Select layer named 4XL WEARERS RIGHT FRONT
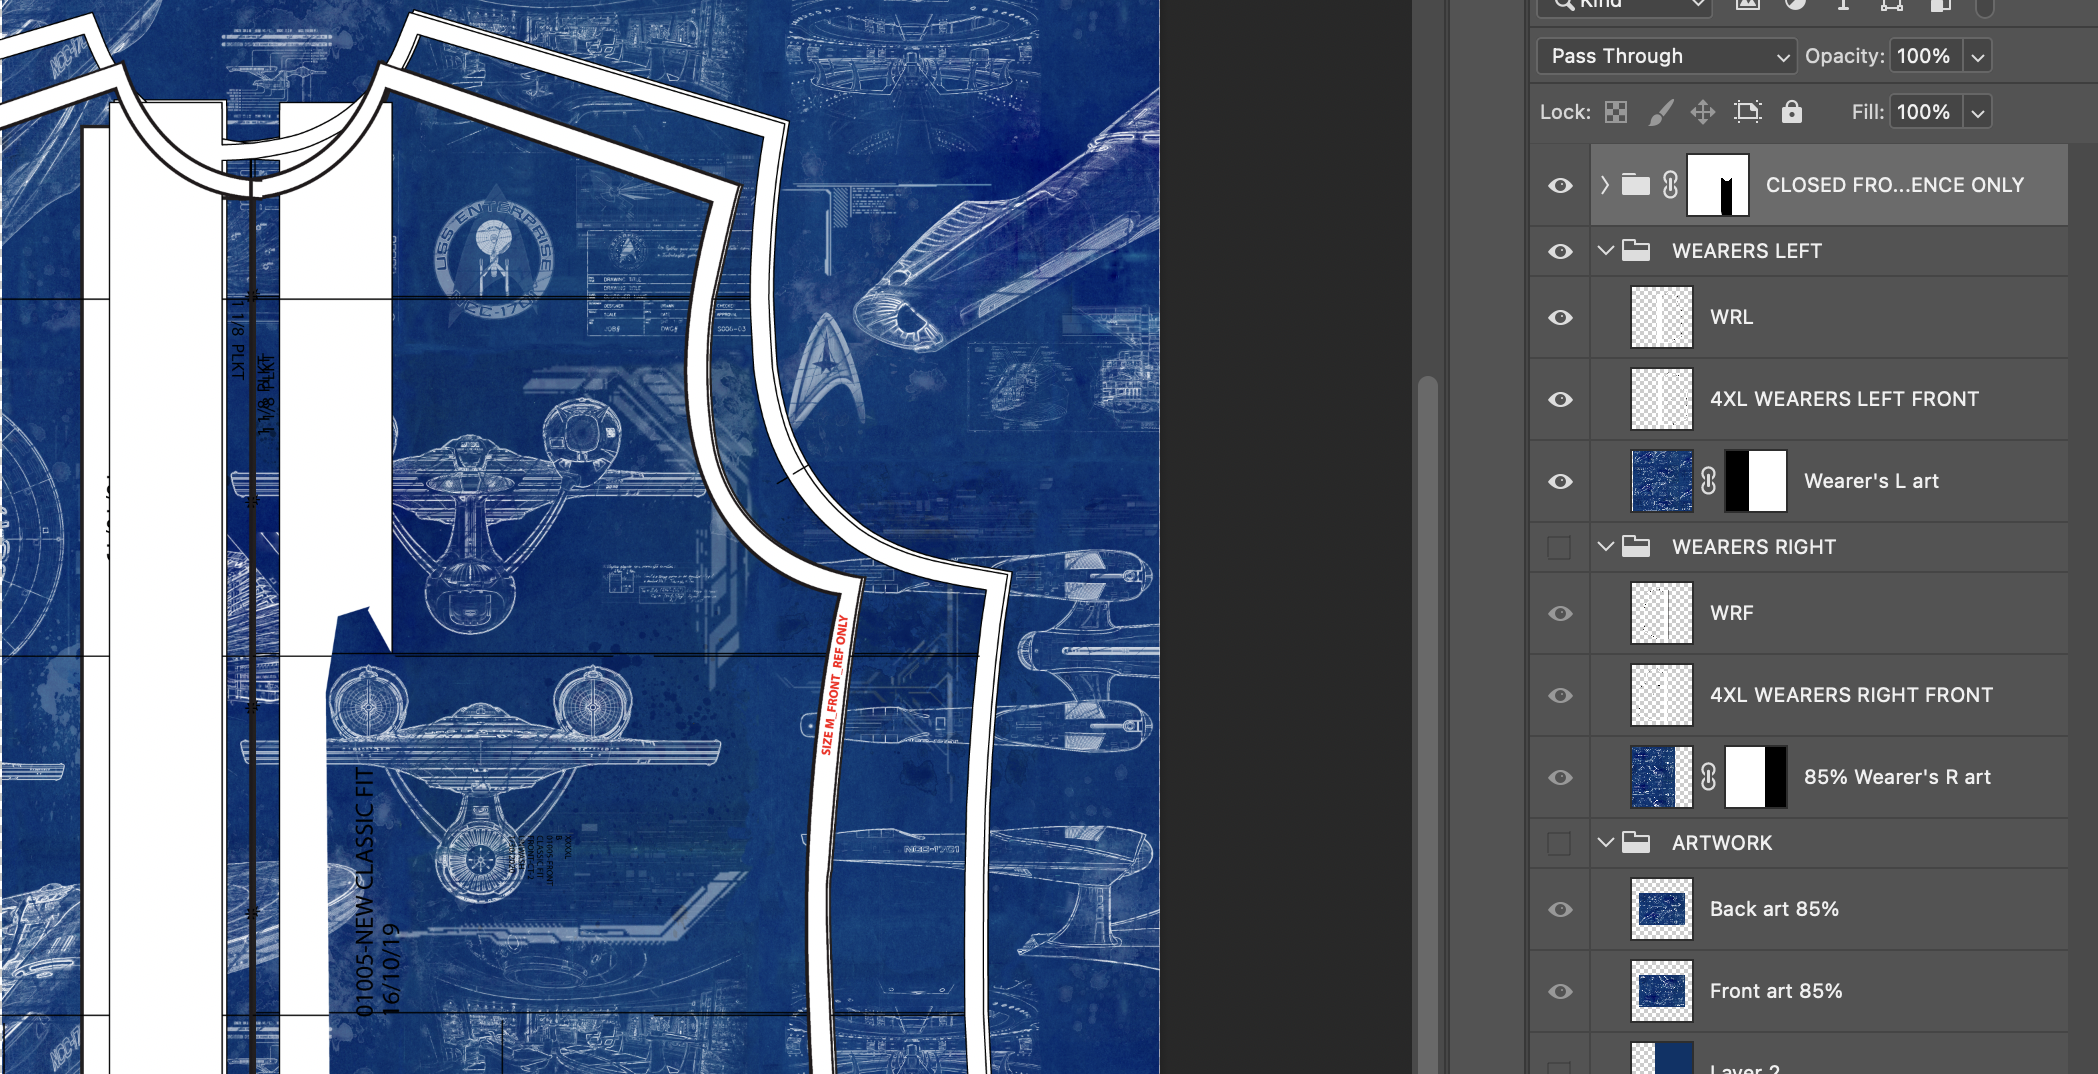This screenshot has height=1074, width=2098. [x=1851, y=695]
